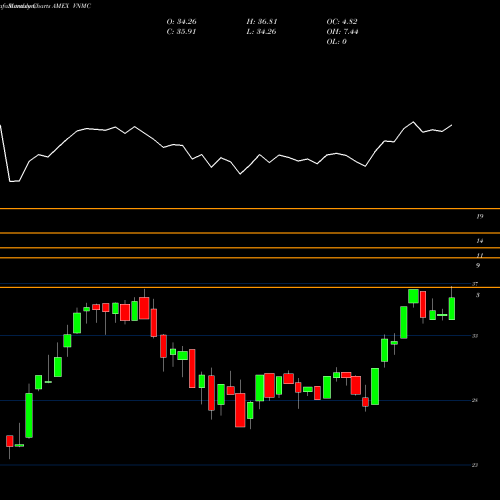Click the high price value H: 36.81
The width and height of the screenshot is (500, 500).
pos(262,22)
